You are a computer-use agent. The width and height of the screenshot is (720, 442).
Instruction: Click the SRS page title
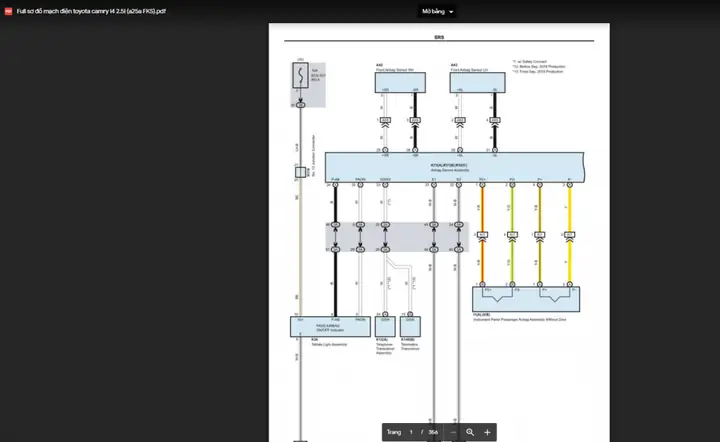[439, 37]
